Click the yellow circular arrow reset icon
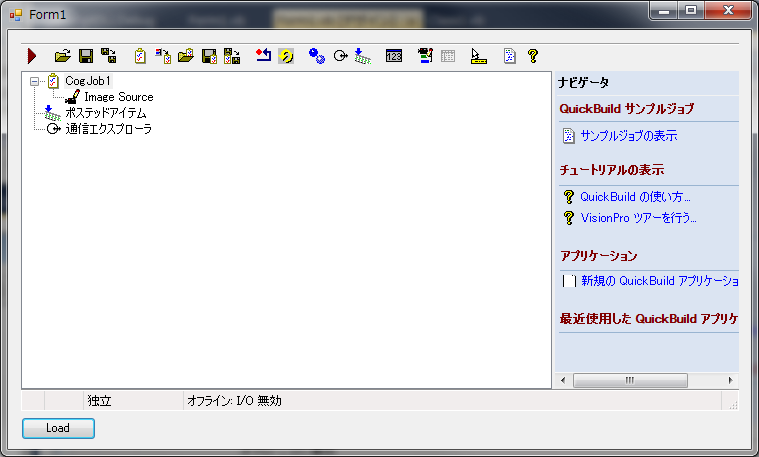 tap(286, 56)
